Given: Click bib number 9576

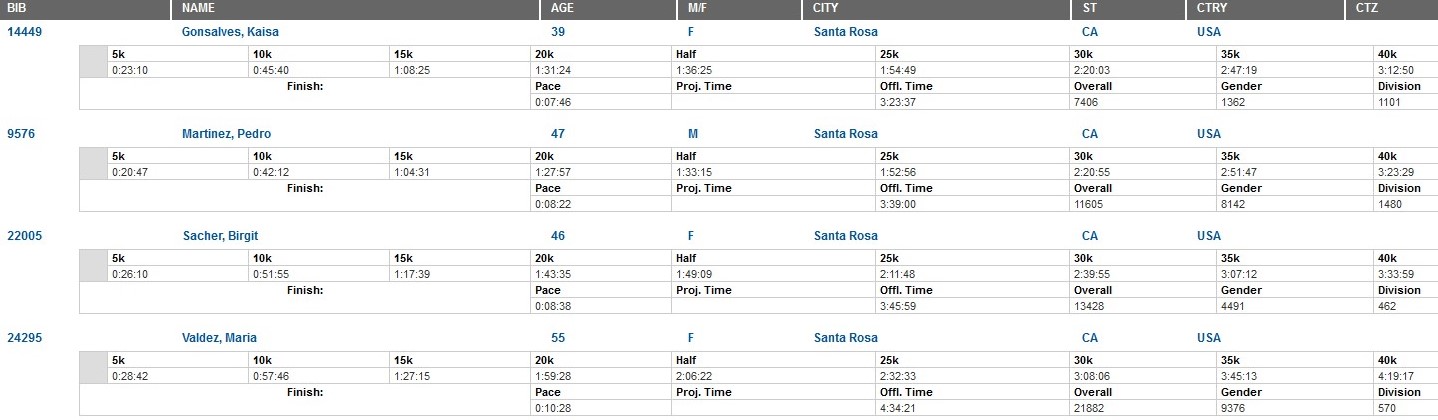Looking at the screenshot, I should pyautogui.click(x=21, y=134).
